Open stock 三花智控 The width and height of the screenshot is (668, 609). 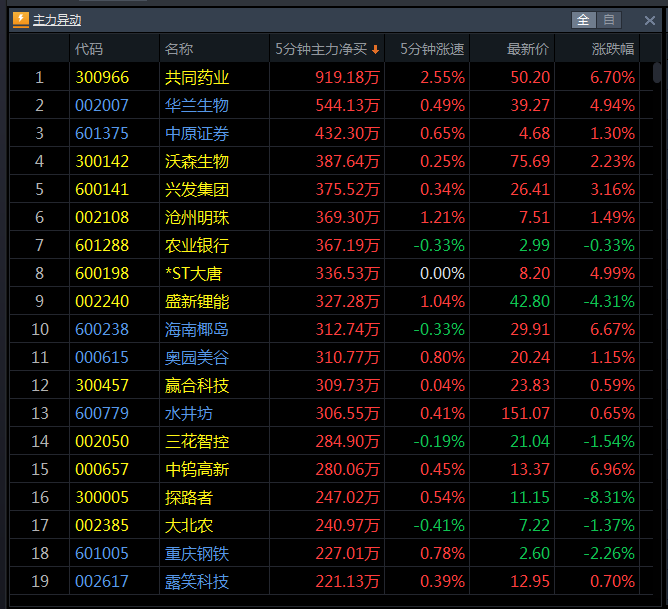[x=197, y=442]
